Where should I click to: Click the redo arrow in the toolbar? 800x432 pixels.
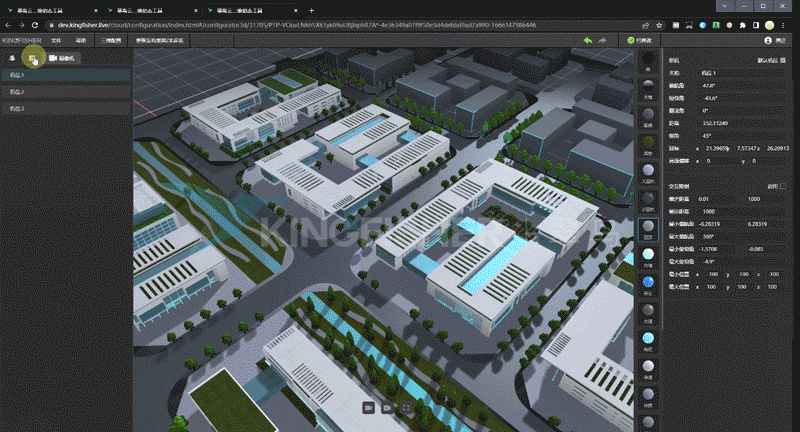click(603, 40)
